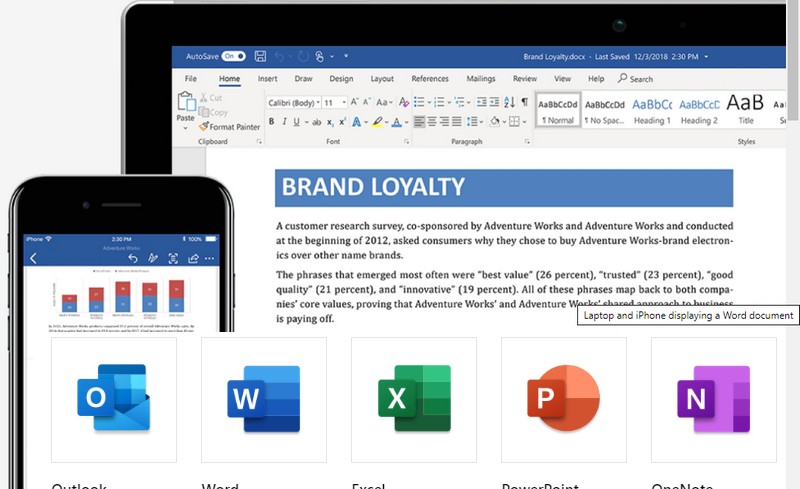Screen dimensions: 800x489
Task: Increase font size with the larger A icon
Action: click(x=354, y=102)
